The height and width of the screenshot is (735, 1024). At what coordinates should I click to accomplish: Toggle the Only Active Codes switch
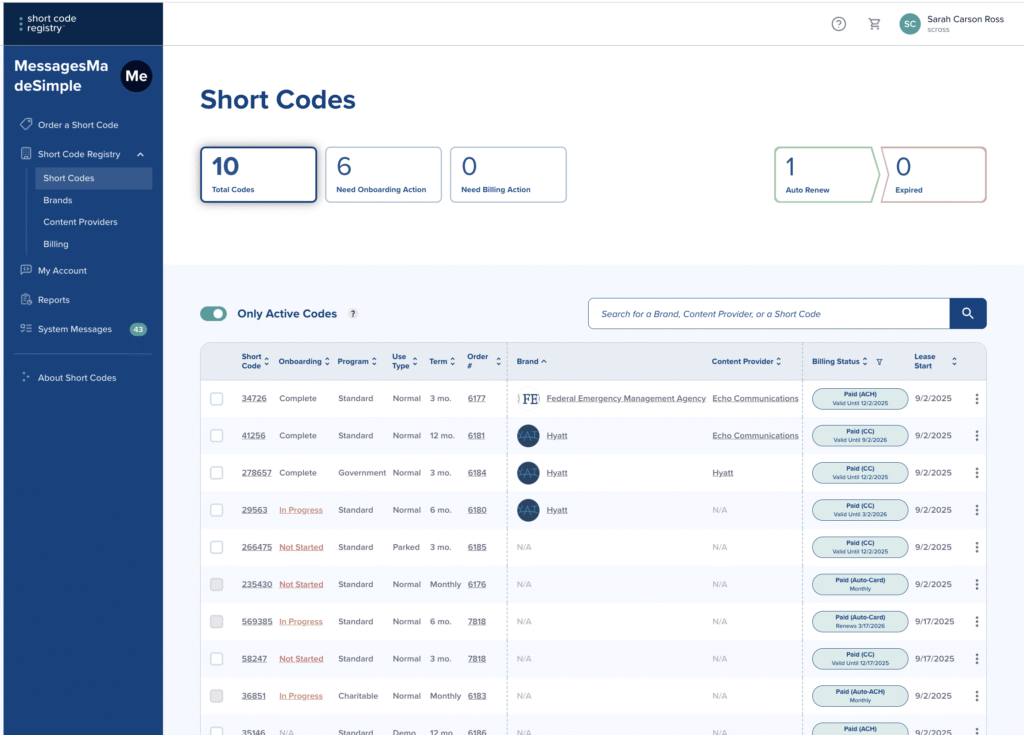click(214, 314)
